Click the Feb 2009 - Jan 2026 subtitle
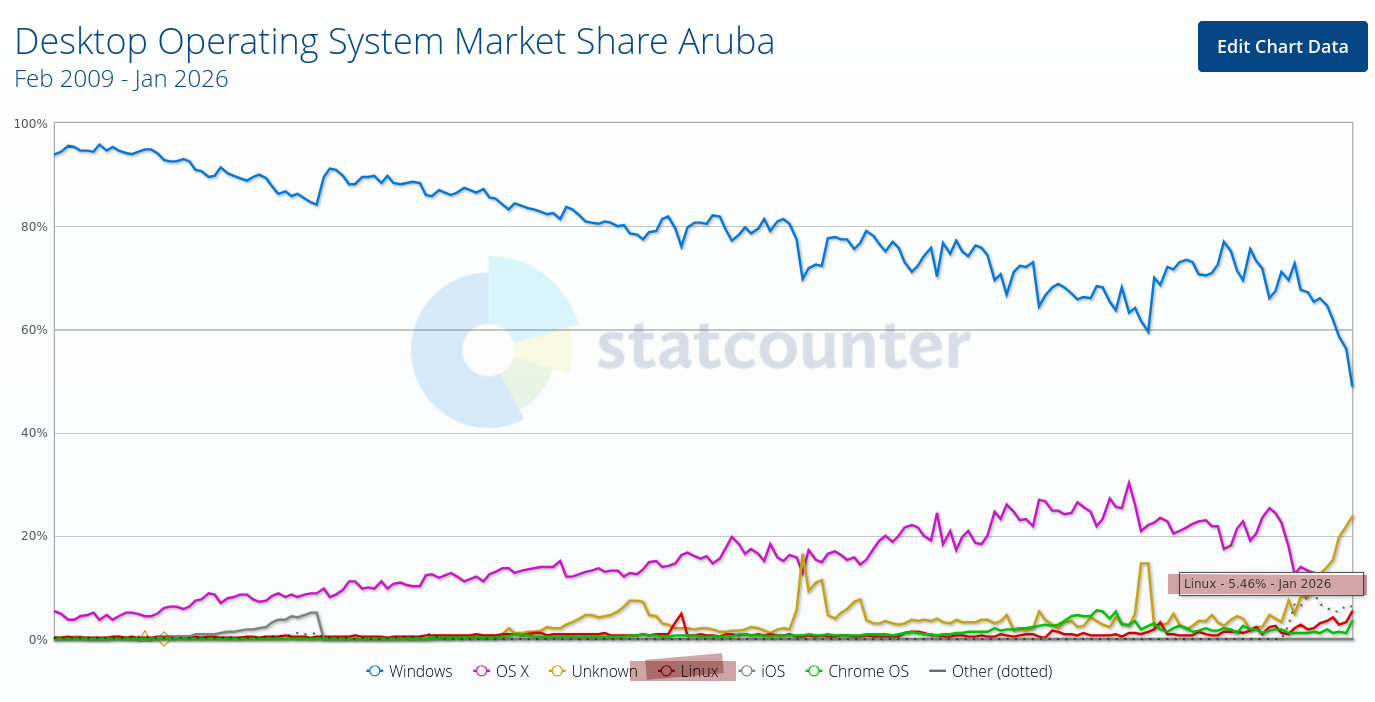The width and height of the screenshot is (1375, 702). [x=121, y=78]
